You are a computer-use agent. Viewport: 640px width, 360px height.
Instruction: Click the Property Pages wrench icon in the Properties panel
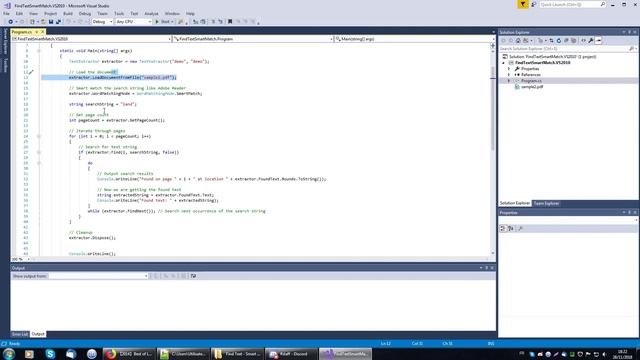pyautogui.click(x=520, y=229)
